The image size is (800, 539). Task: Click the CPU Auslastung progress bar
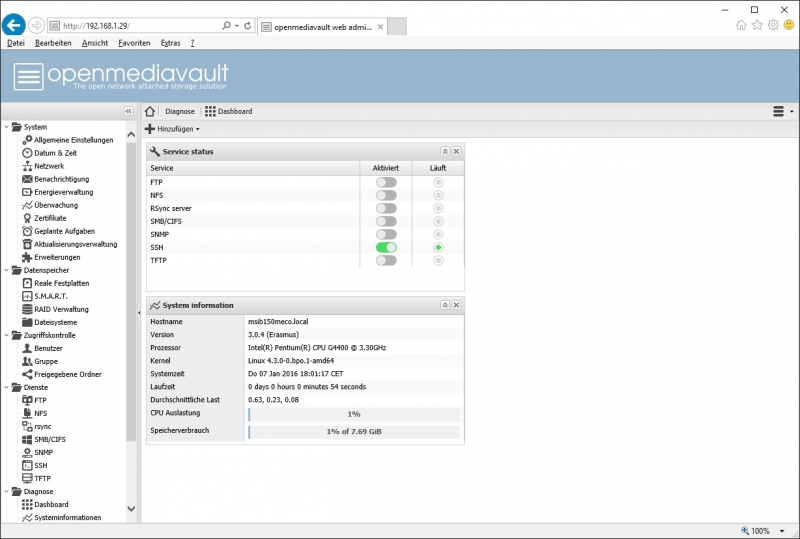tap(354, 414)
